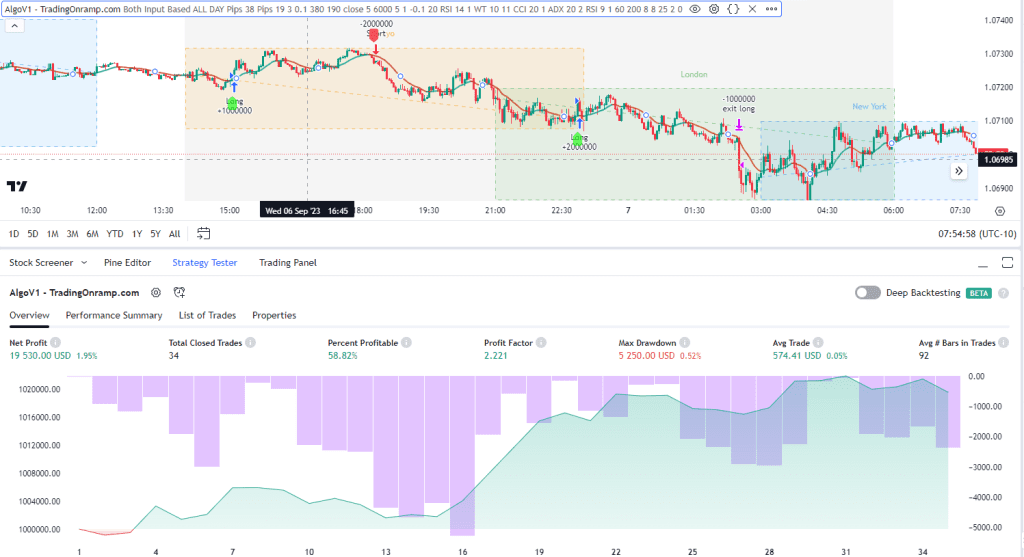Switch to the Performance Summary tab
The image size is (1024, 557).
click(113, 315)
